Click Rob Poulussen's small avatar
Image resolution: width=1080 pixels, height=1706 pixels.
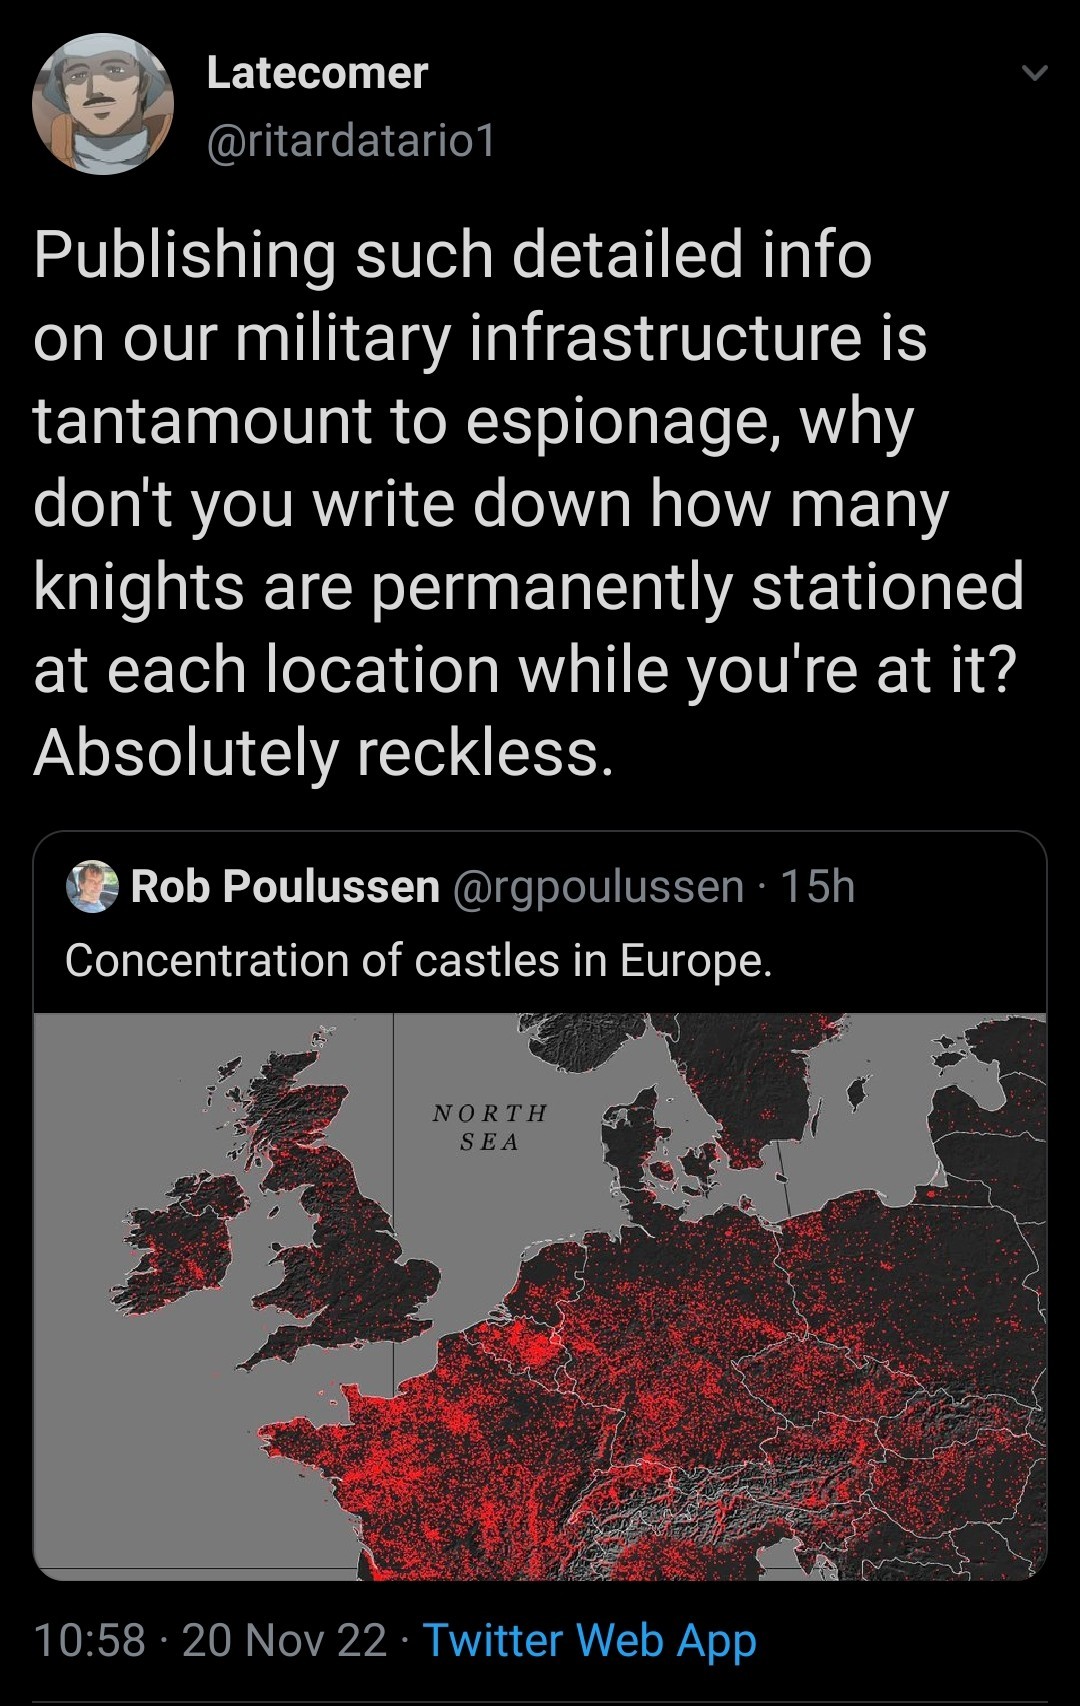coord(93,886)
